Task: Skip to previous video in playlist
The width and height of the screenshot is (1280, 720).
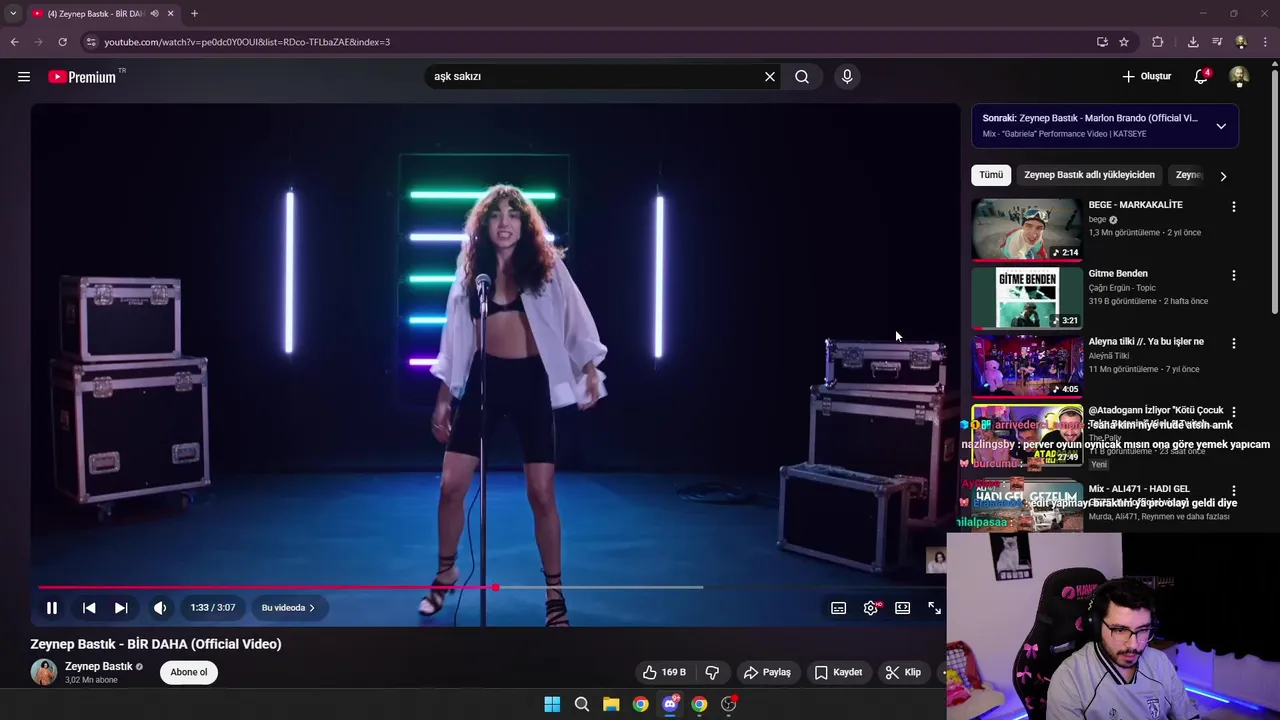Action: click(89, 607)
